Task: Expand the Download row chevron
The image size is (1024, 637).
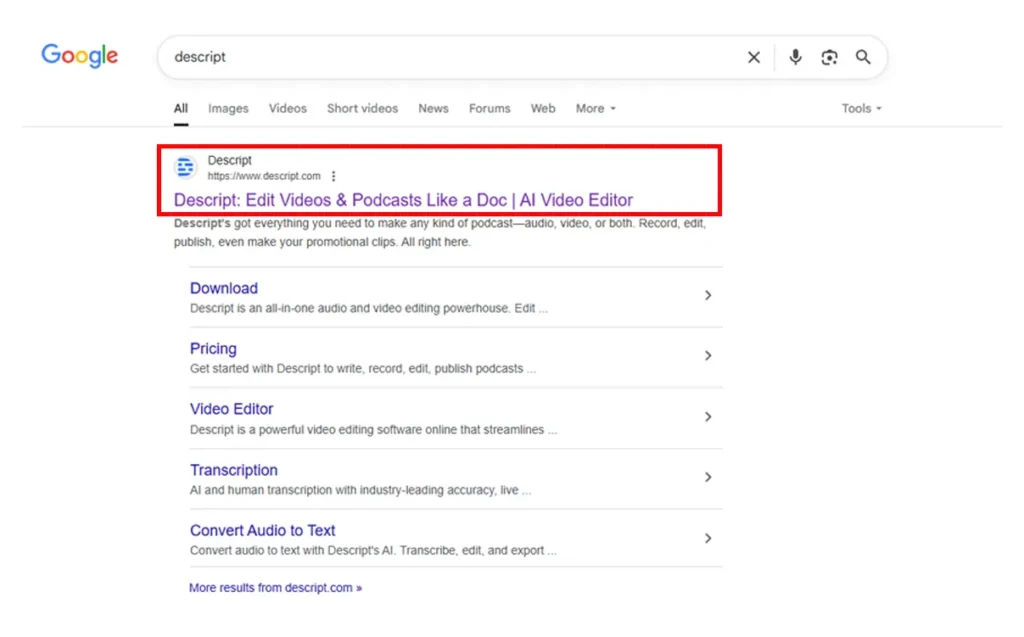Action: tap(708, 295)
